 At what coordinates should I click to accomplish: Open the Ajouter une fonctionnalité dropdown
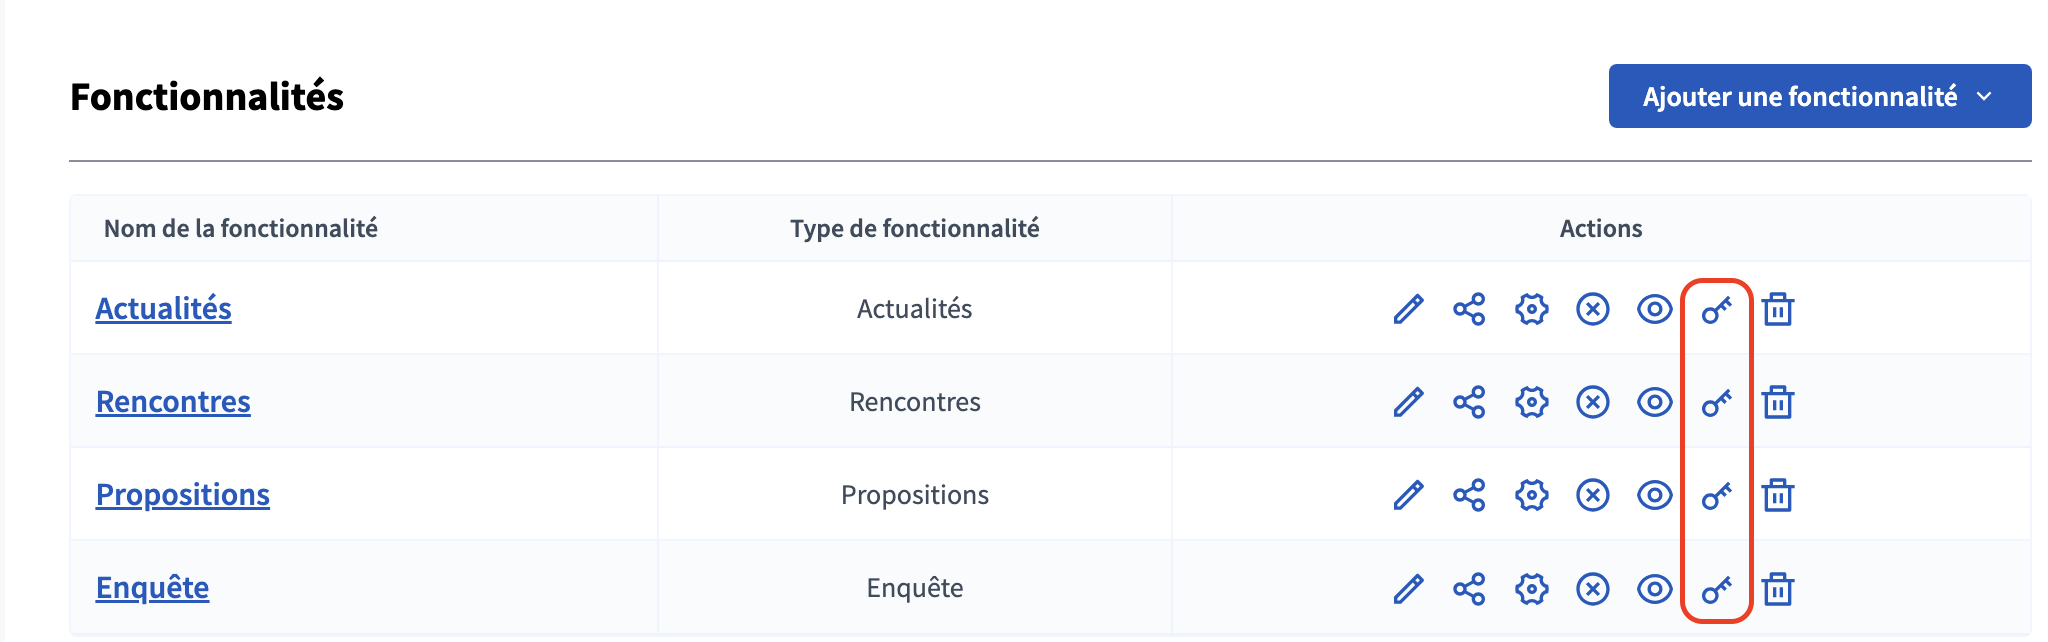click(1799, 97)
